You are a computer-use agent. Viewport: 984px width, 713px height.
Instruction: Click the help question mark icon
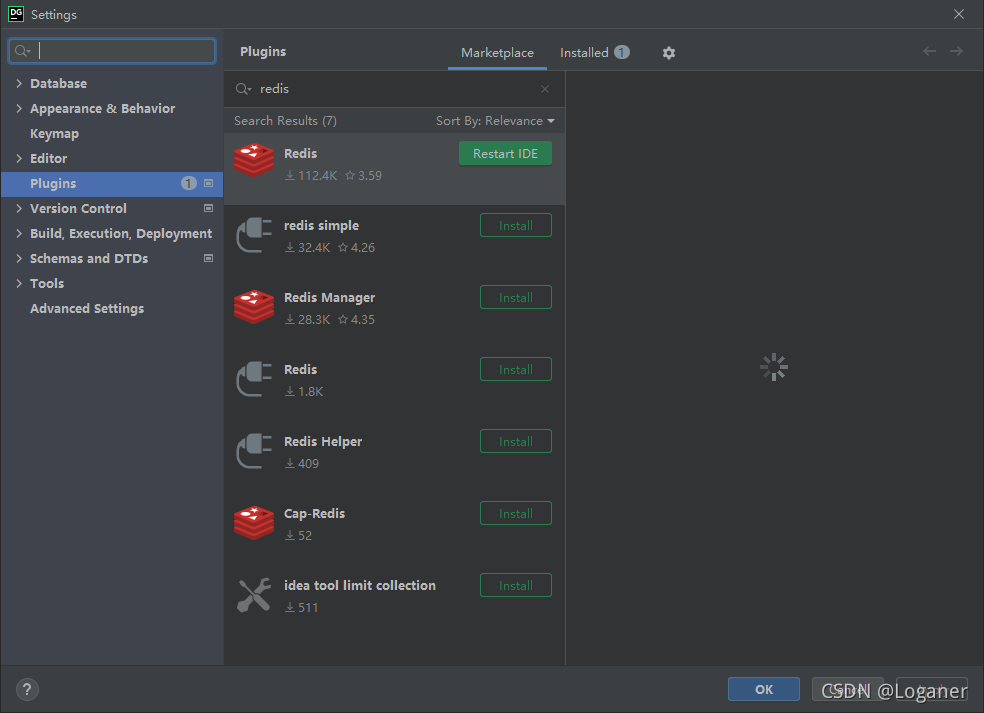pyautogui.click(x=26, y=689)
